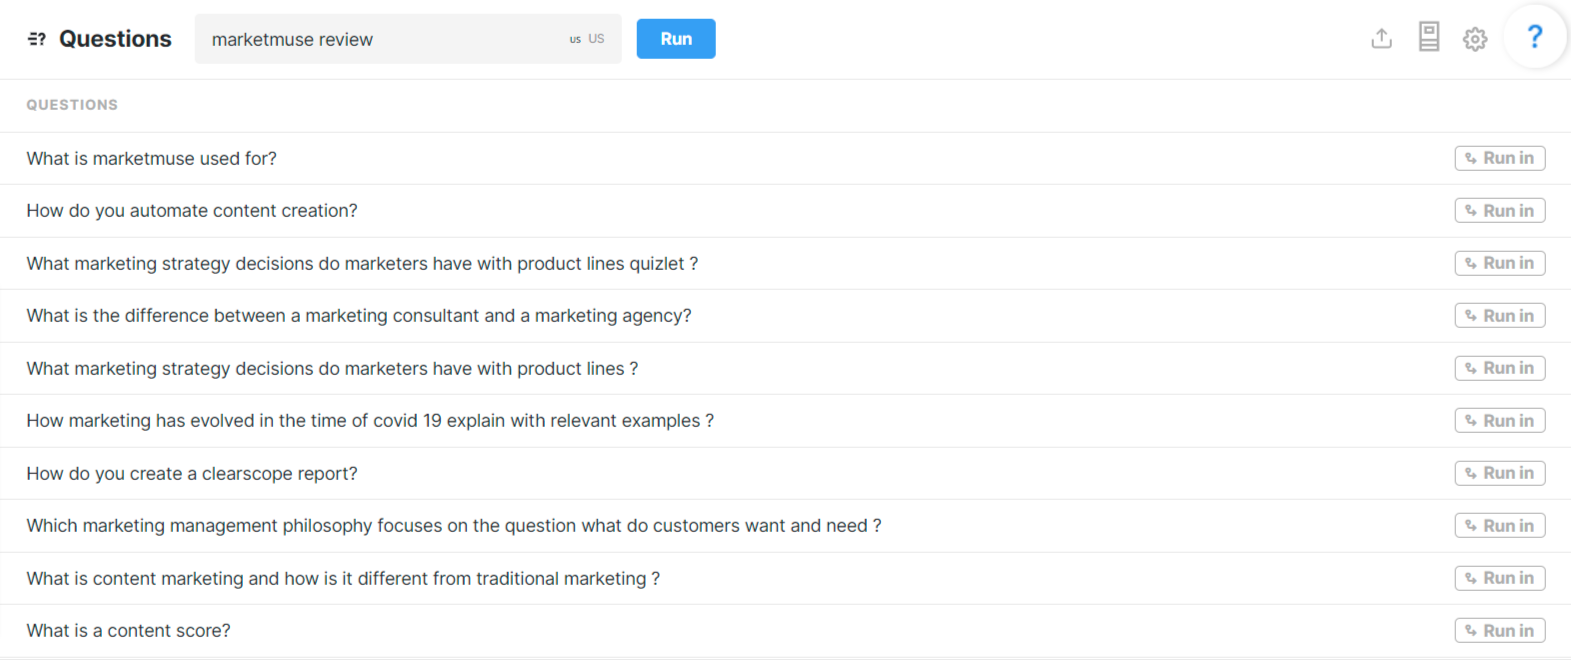Viewport: 1571px width, 660px height.
Task: Open Run in for automate content creation
Action: (1499, 211)
